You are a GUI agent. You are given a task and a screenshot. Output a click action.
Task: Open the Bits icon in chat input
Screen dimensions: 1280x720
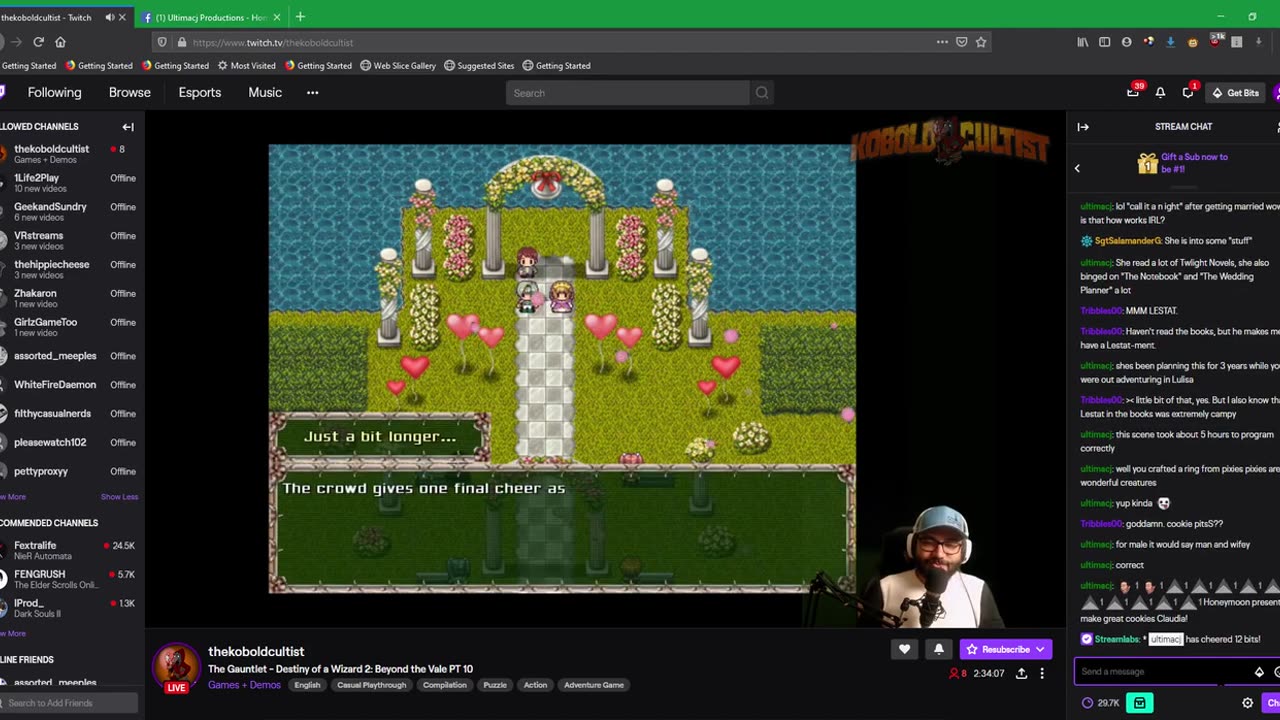click(1259, 672)
